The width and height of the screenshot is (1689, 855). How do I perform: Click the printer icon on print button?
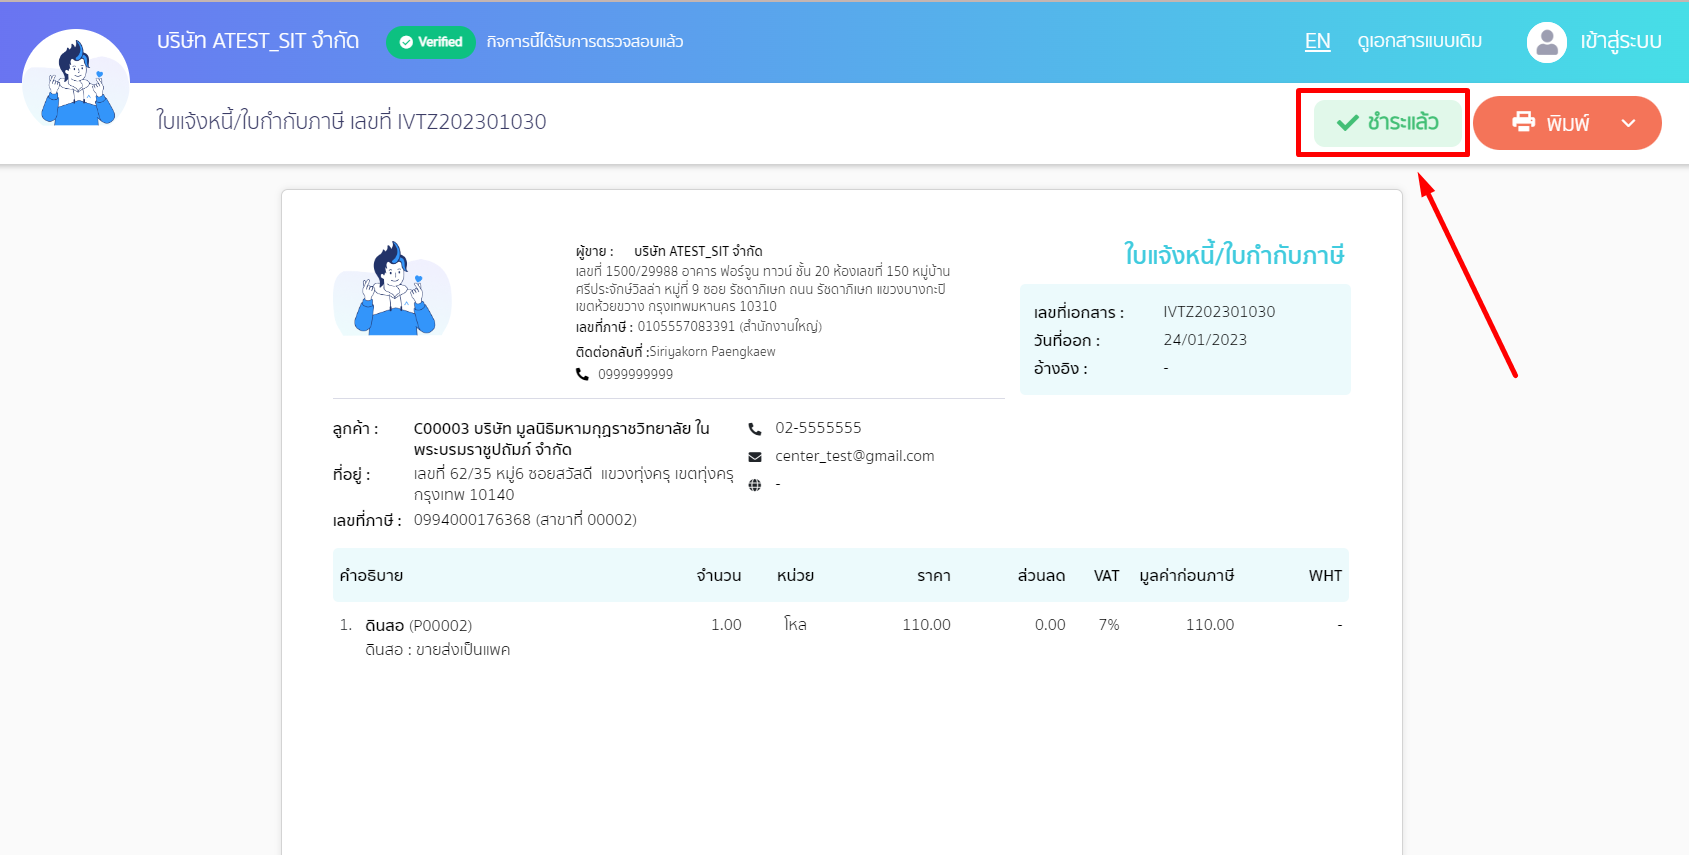pyautogui.click(x=1523, y=122)
